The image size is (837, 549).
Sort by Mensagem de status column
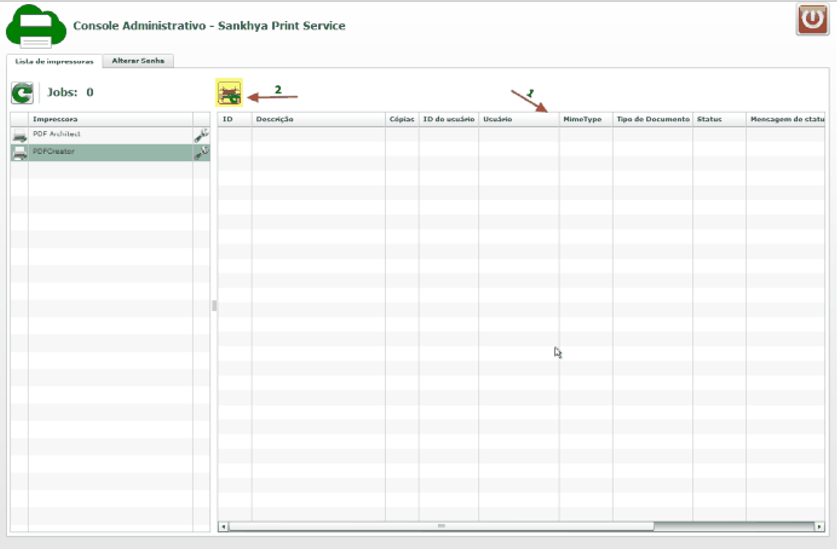(786, 119)
